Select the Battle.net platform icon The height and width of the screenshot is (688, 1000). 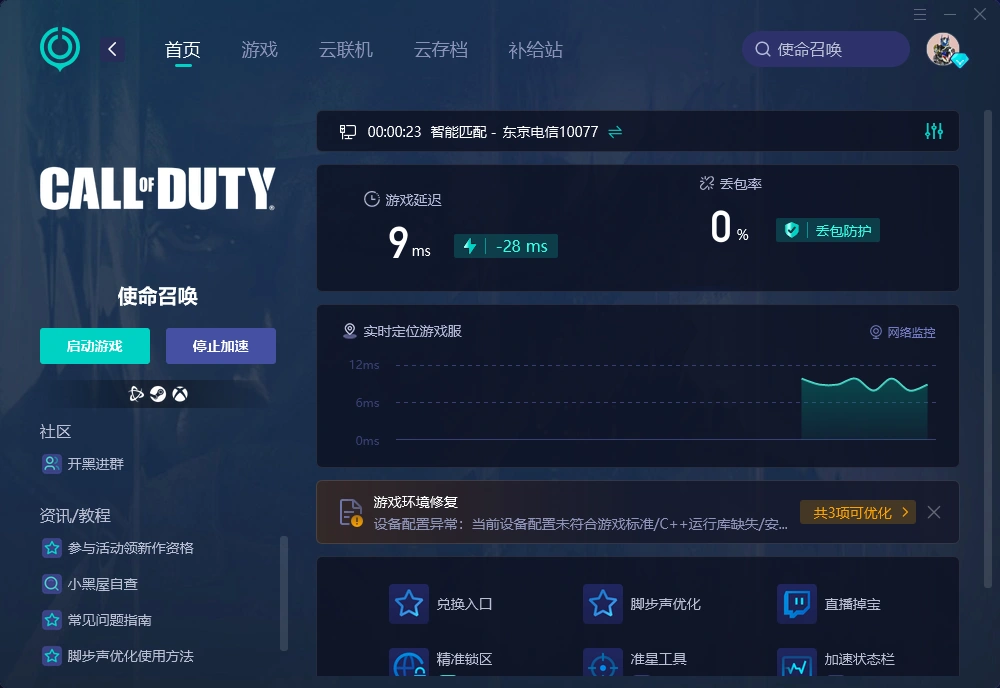point(136,394)
